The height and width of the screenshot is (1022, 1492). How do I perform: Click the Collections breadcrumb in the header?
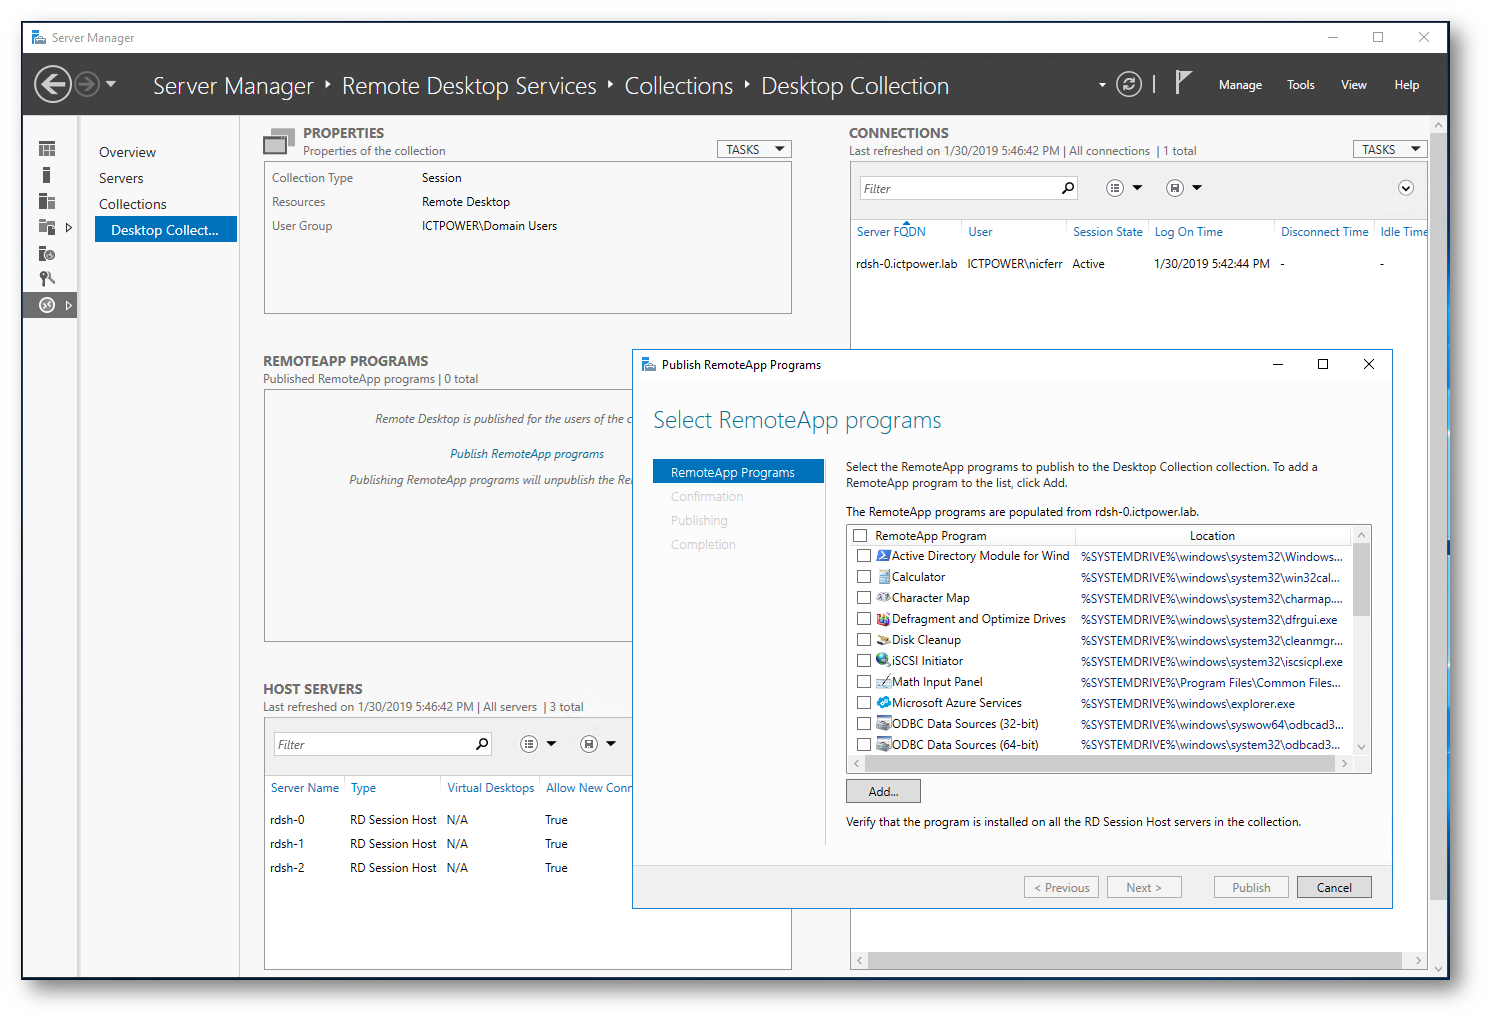click(679, 86)
